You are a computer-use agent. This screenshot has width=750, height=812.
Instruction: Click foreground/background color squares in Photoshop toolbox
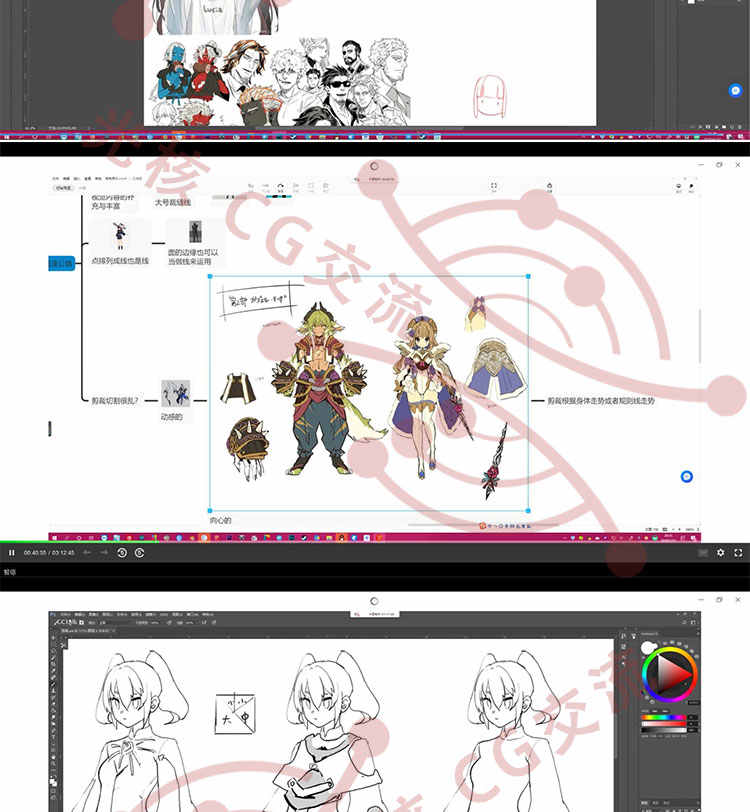pos(53,781)
